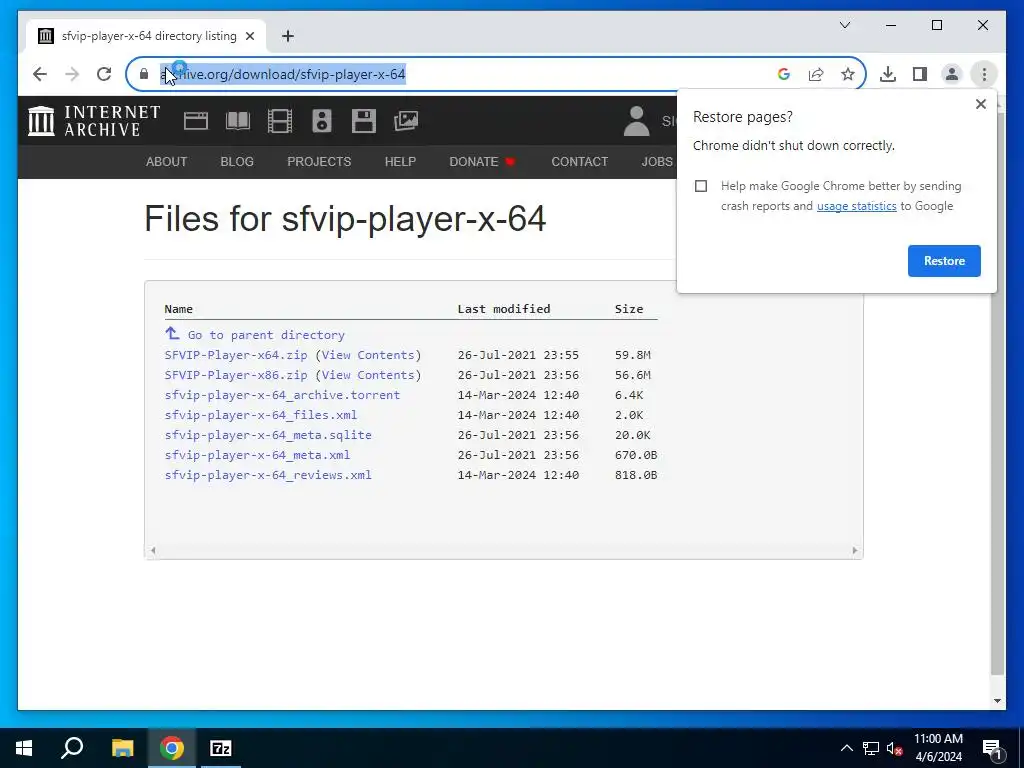Screen dimensions: 1024x768
Task: Show hidden system tray icons
Action: pyautogui.click(x=846, y=748)
